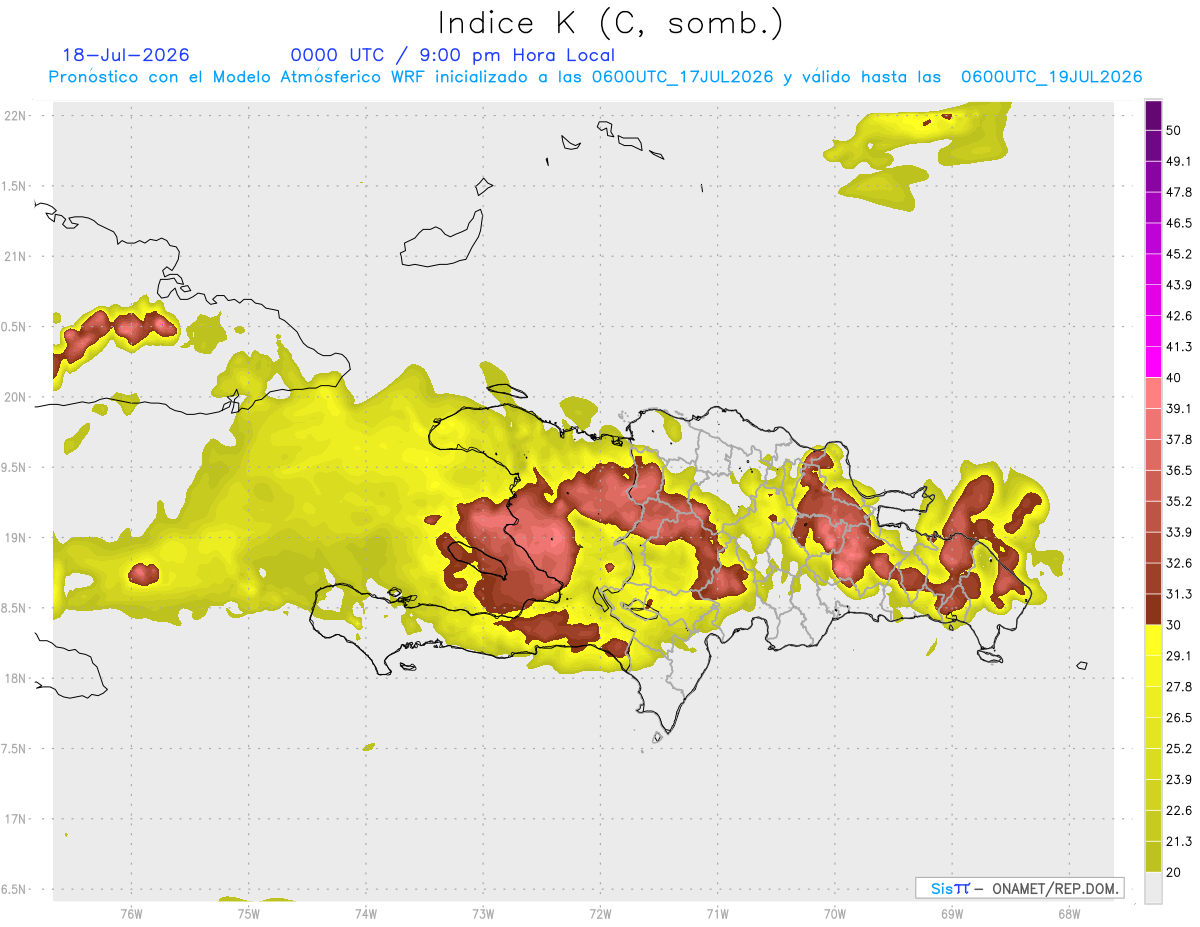Image resolution: width=1200 pixels, height=927 pixels.
Task: Pick the olive swatch between 20 and 21.3
Action: pyautogui.click(x=1153, y=857)
